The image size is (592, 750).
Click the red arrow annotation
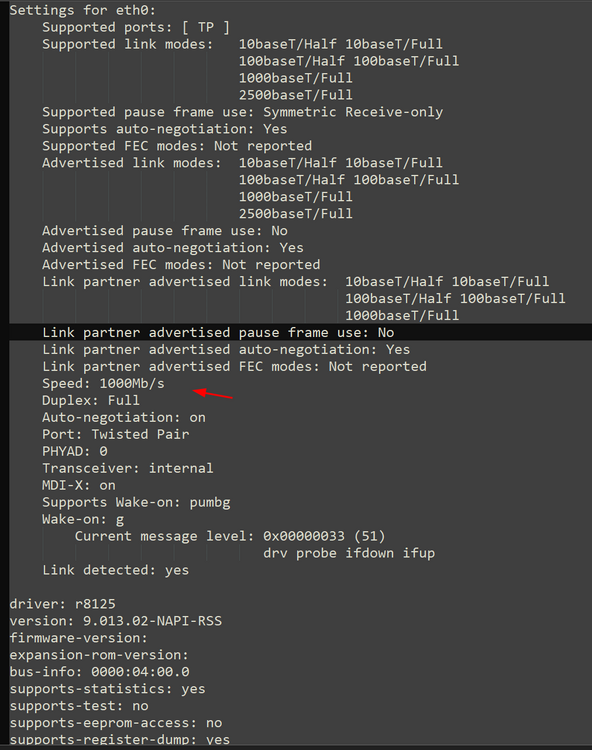pyautogui.click(x=213, y=393)
